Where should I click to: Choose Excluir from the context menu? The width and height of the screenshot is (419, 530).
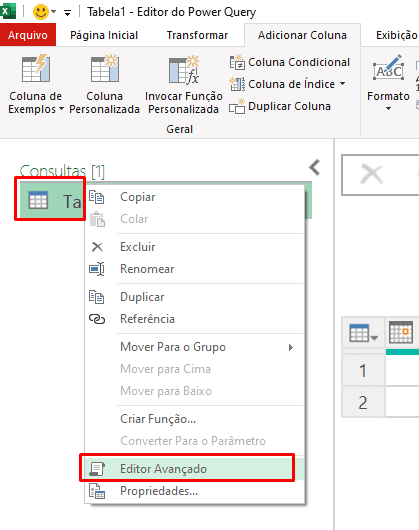pyautogui.click(x=195, y=247)
